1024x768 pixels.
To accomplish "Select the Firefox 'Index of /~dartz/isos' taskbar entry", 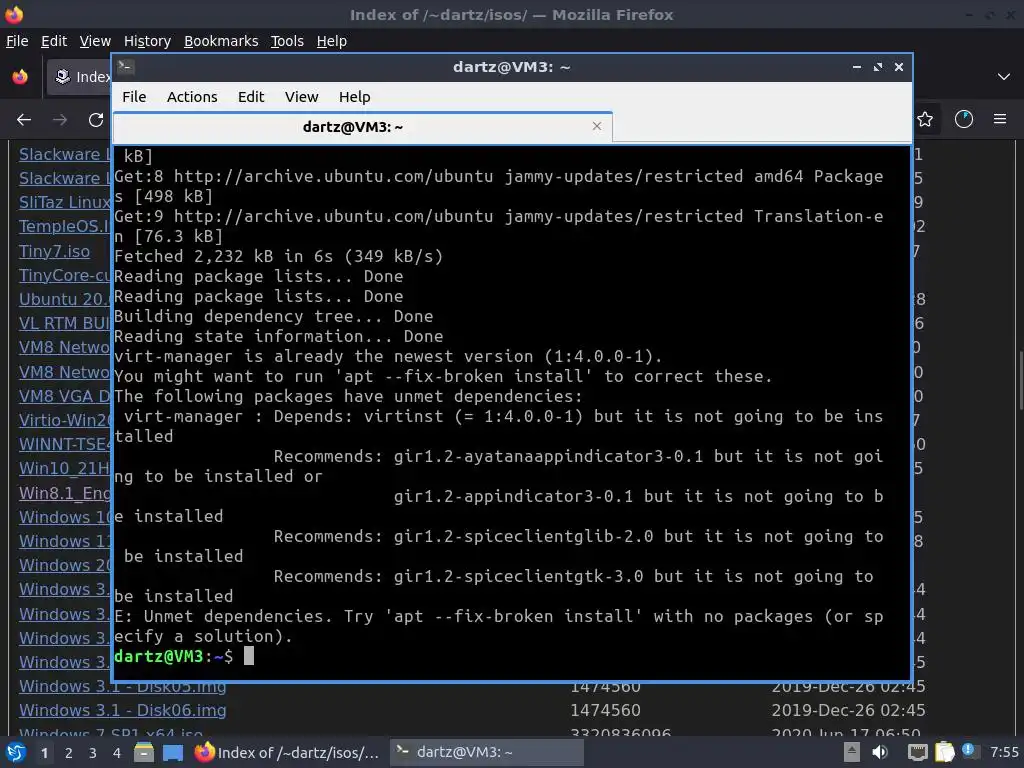I will [287, 752].
